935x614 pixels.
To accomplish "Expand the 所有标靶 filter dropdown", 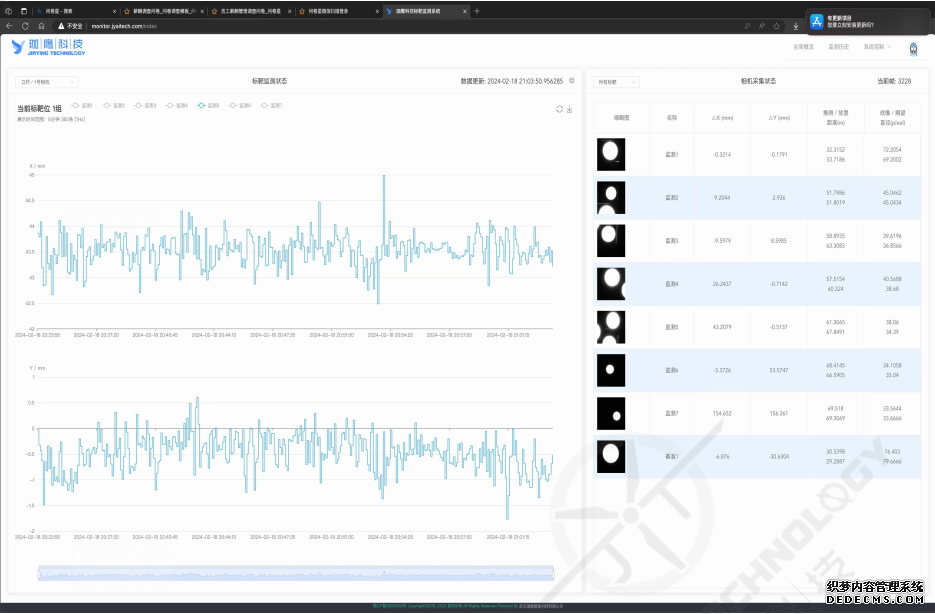I will (x=616, y=82).
